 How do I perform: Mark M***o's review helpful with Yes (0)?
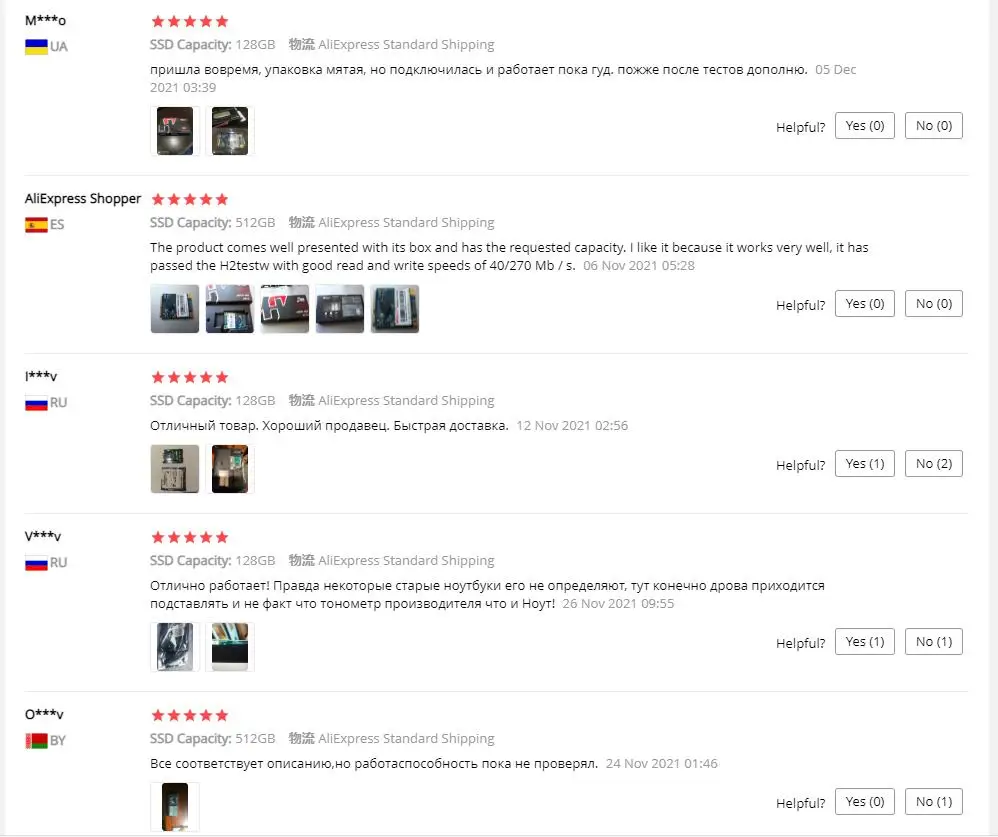pyautogui.click(x=864, y=126)
